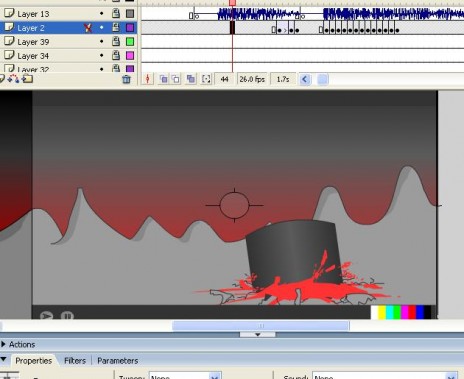Unlock Layer 34 with its padlock icon
Viewport: 464px width, 379px height.
(x=116, y=55)
